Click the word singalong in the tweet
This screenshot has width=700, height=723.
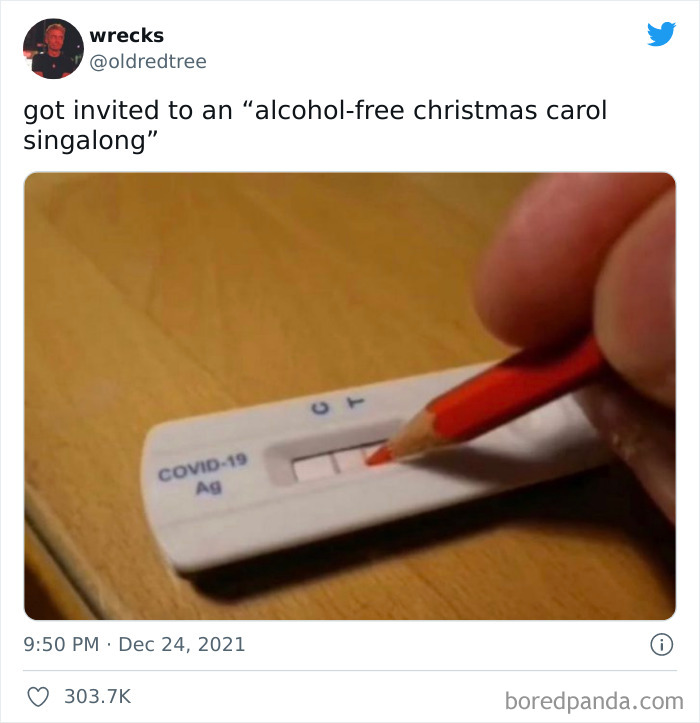coord(84,141)
